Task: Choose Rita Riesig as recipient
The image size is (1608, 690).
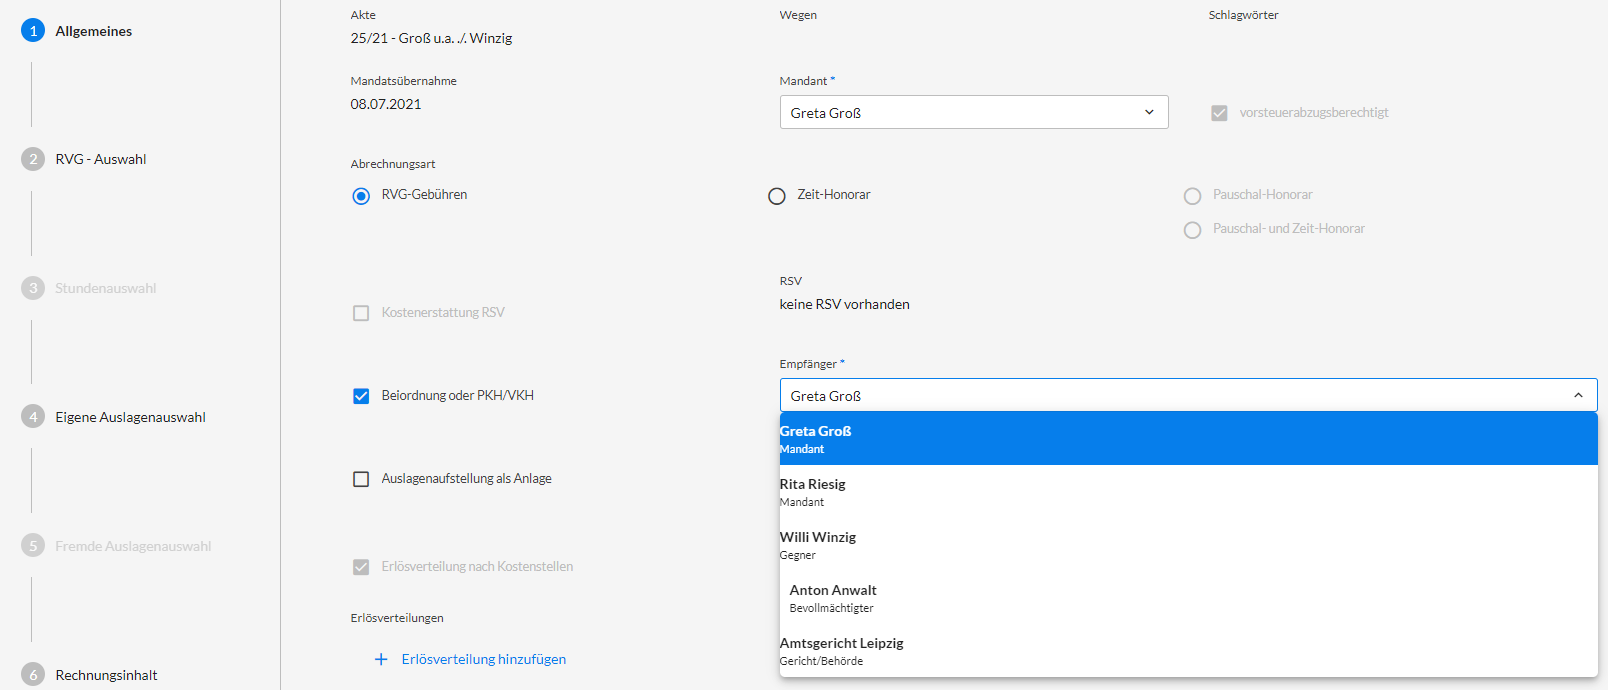Action: (1188, 491)
